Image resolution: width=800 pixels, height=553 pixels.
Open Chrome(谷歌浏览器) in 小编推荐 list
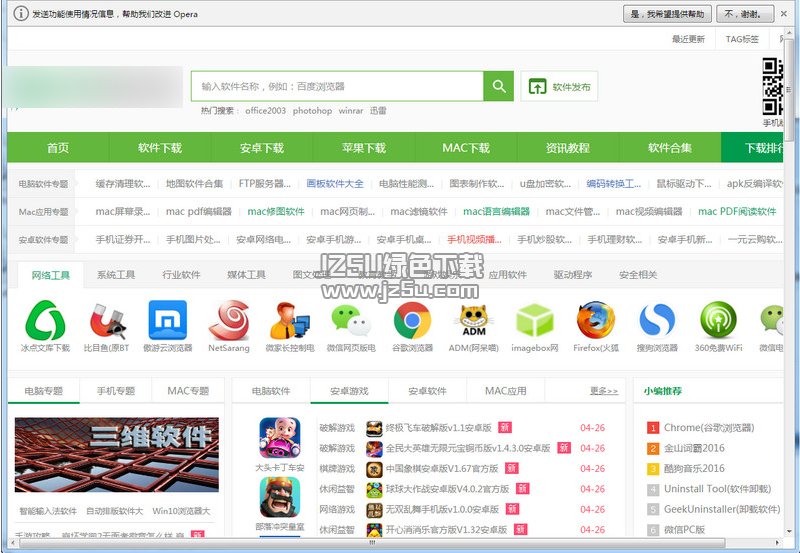[x=709, y=428]
